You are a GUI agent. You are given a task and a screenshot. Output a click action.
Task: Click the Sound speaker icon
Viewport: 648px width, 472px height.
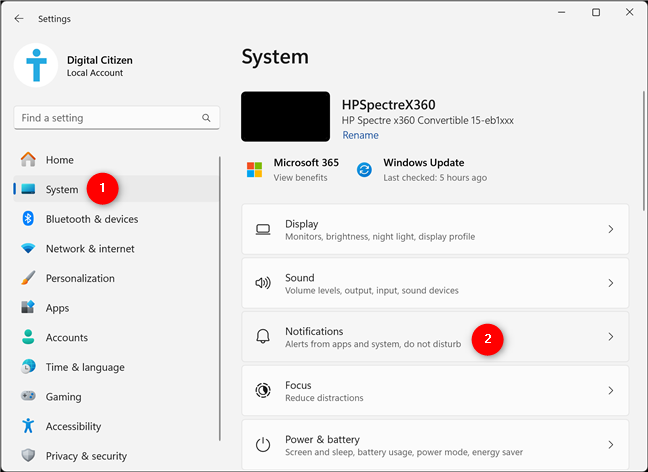pyautogui.click(x=263, y=283)
